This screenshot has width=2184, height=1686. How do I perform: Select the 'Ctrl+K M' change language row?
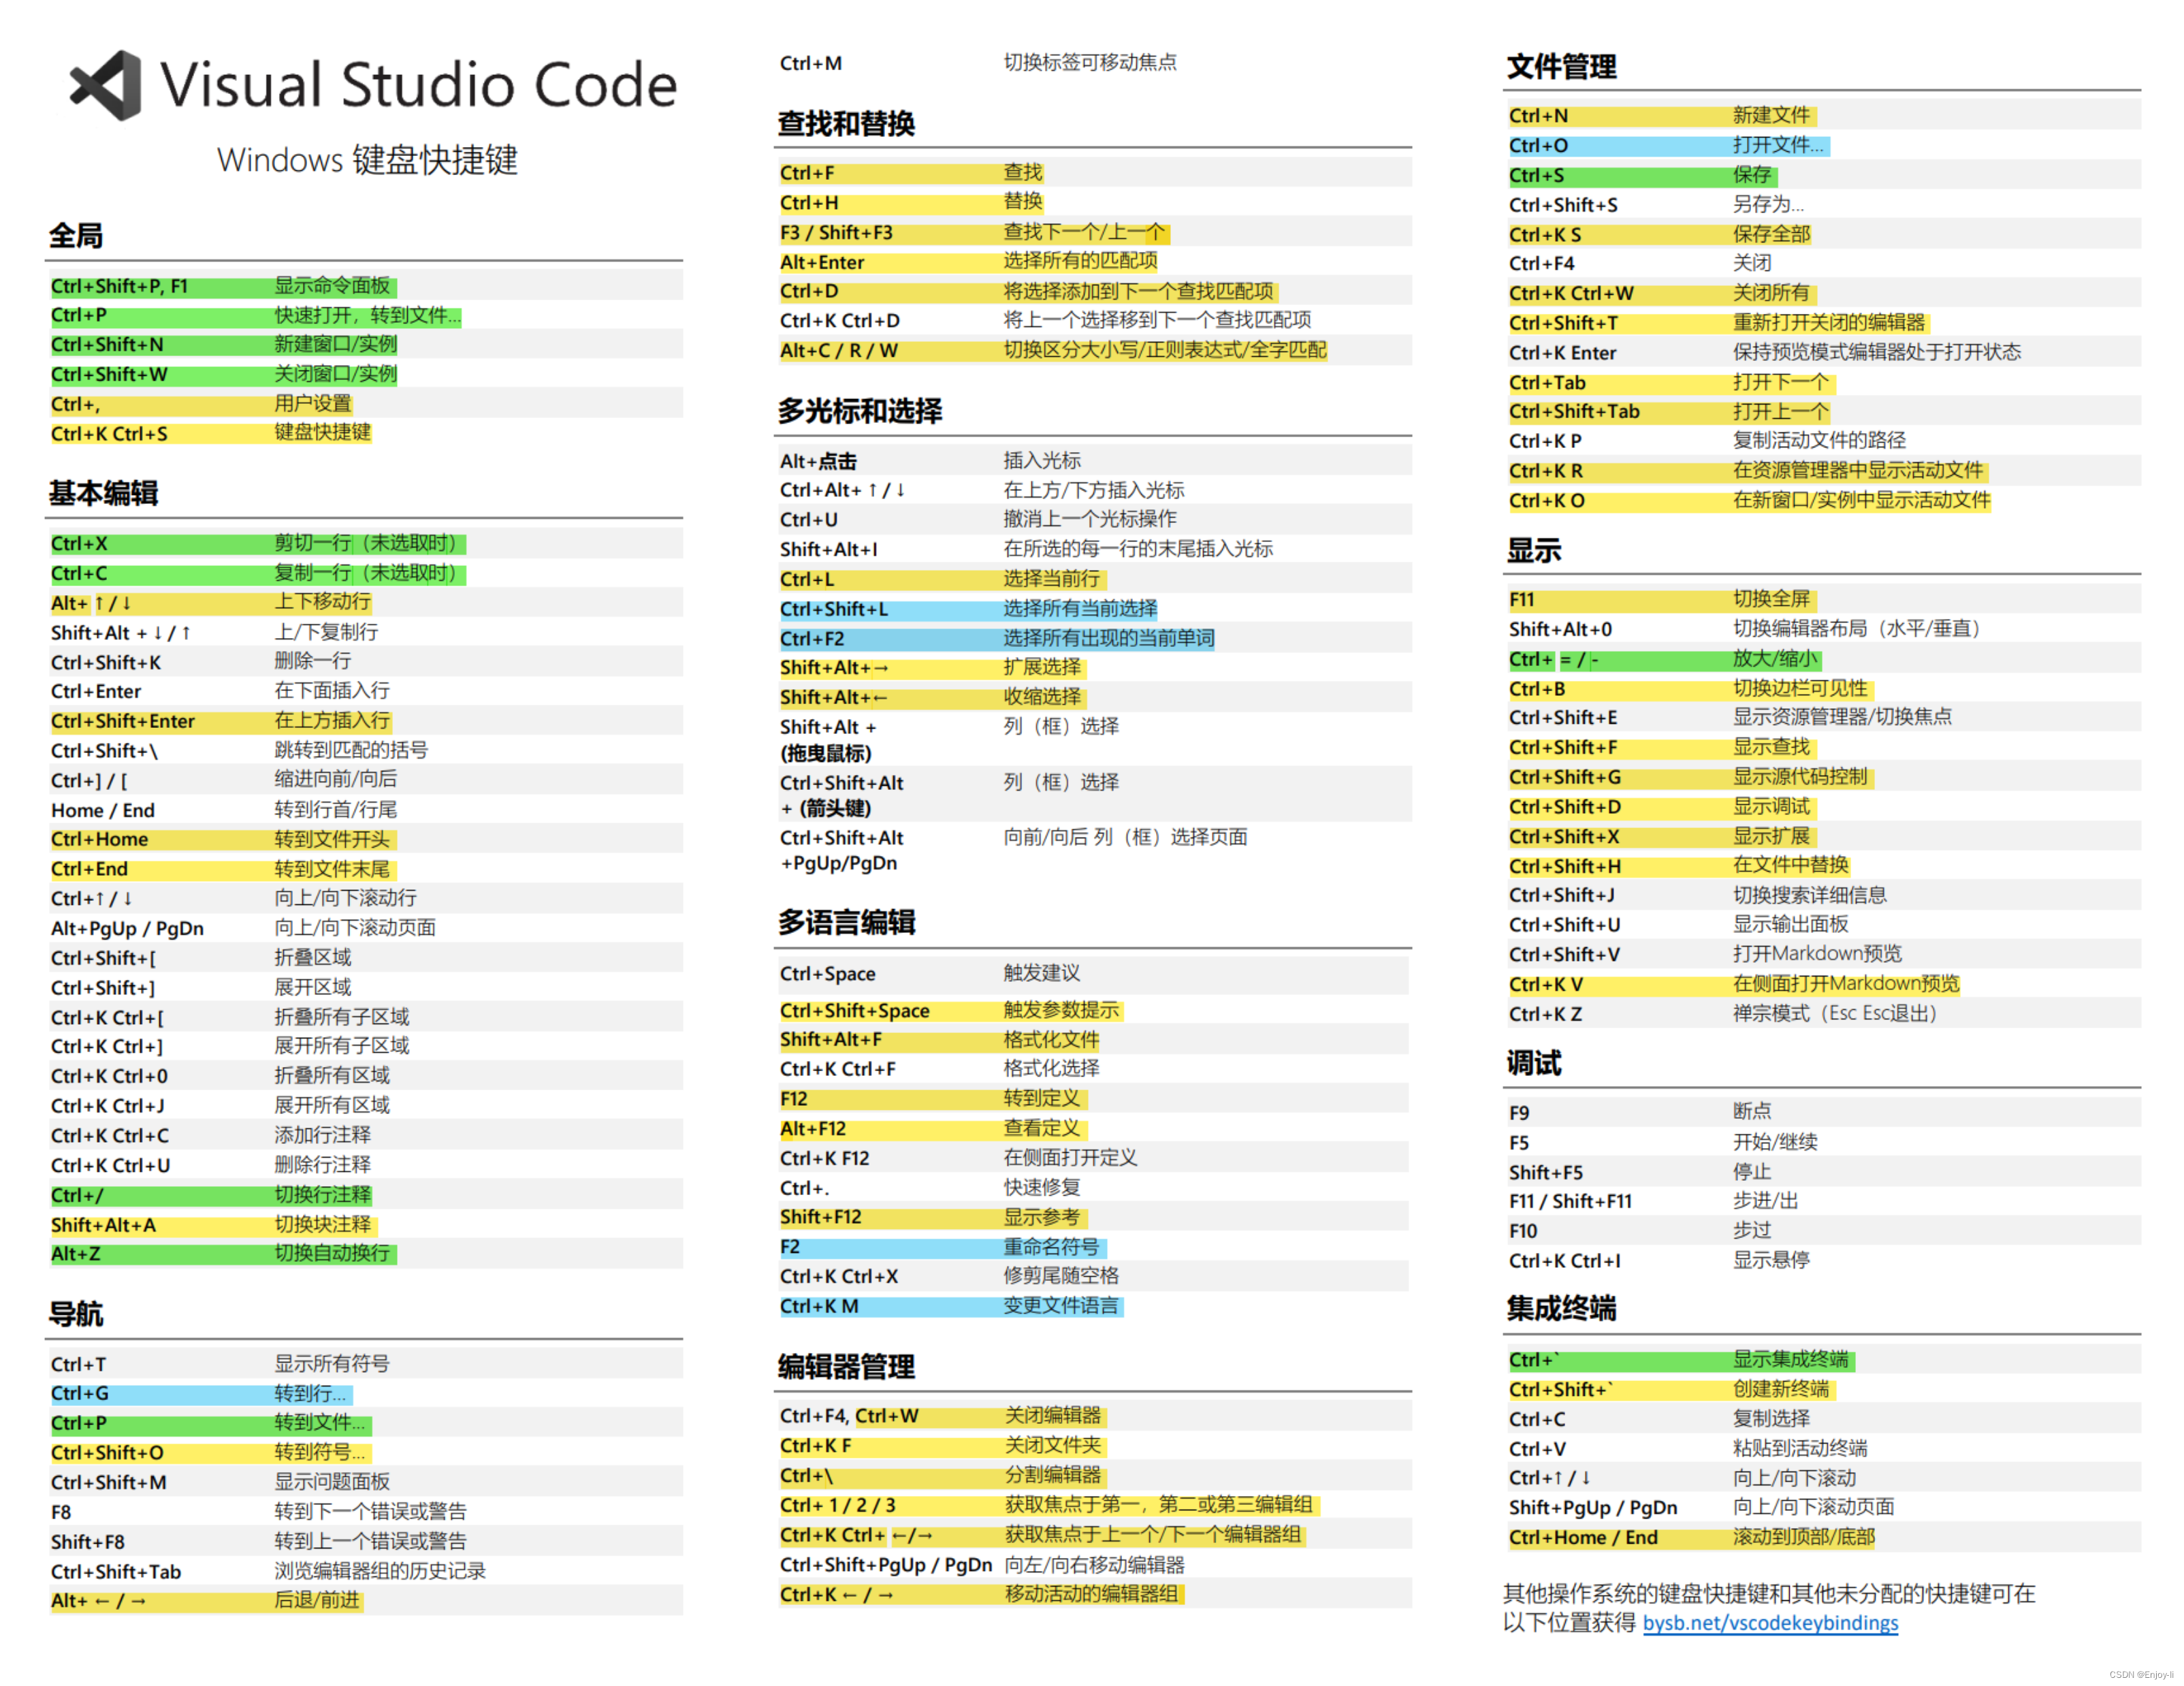click(1093, 1306)
